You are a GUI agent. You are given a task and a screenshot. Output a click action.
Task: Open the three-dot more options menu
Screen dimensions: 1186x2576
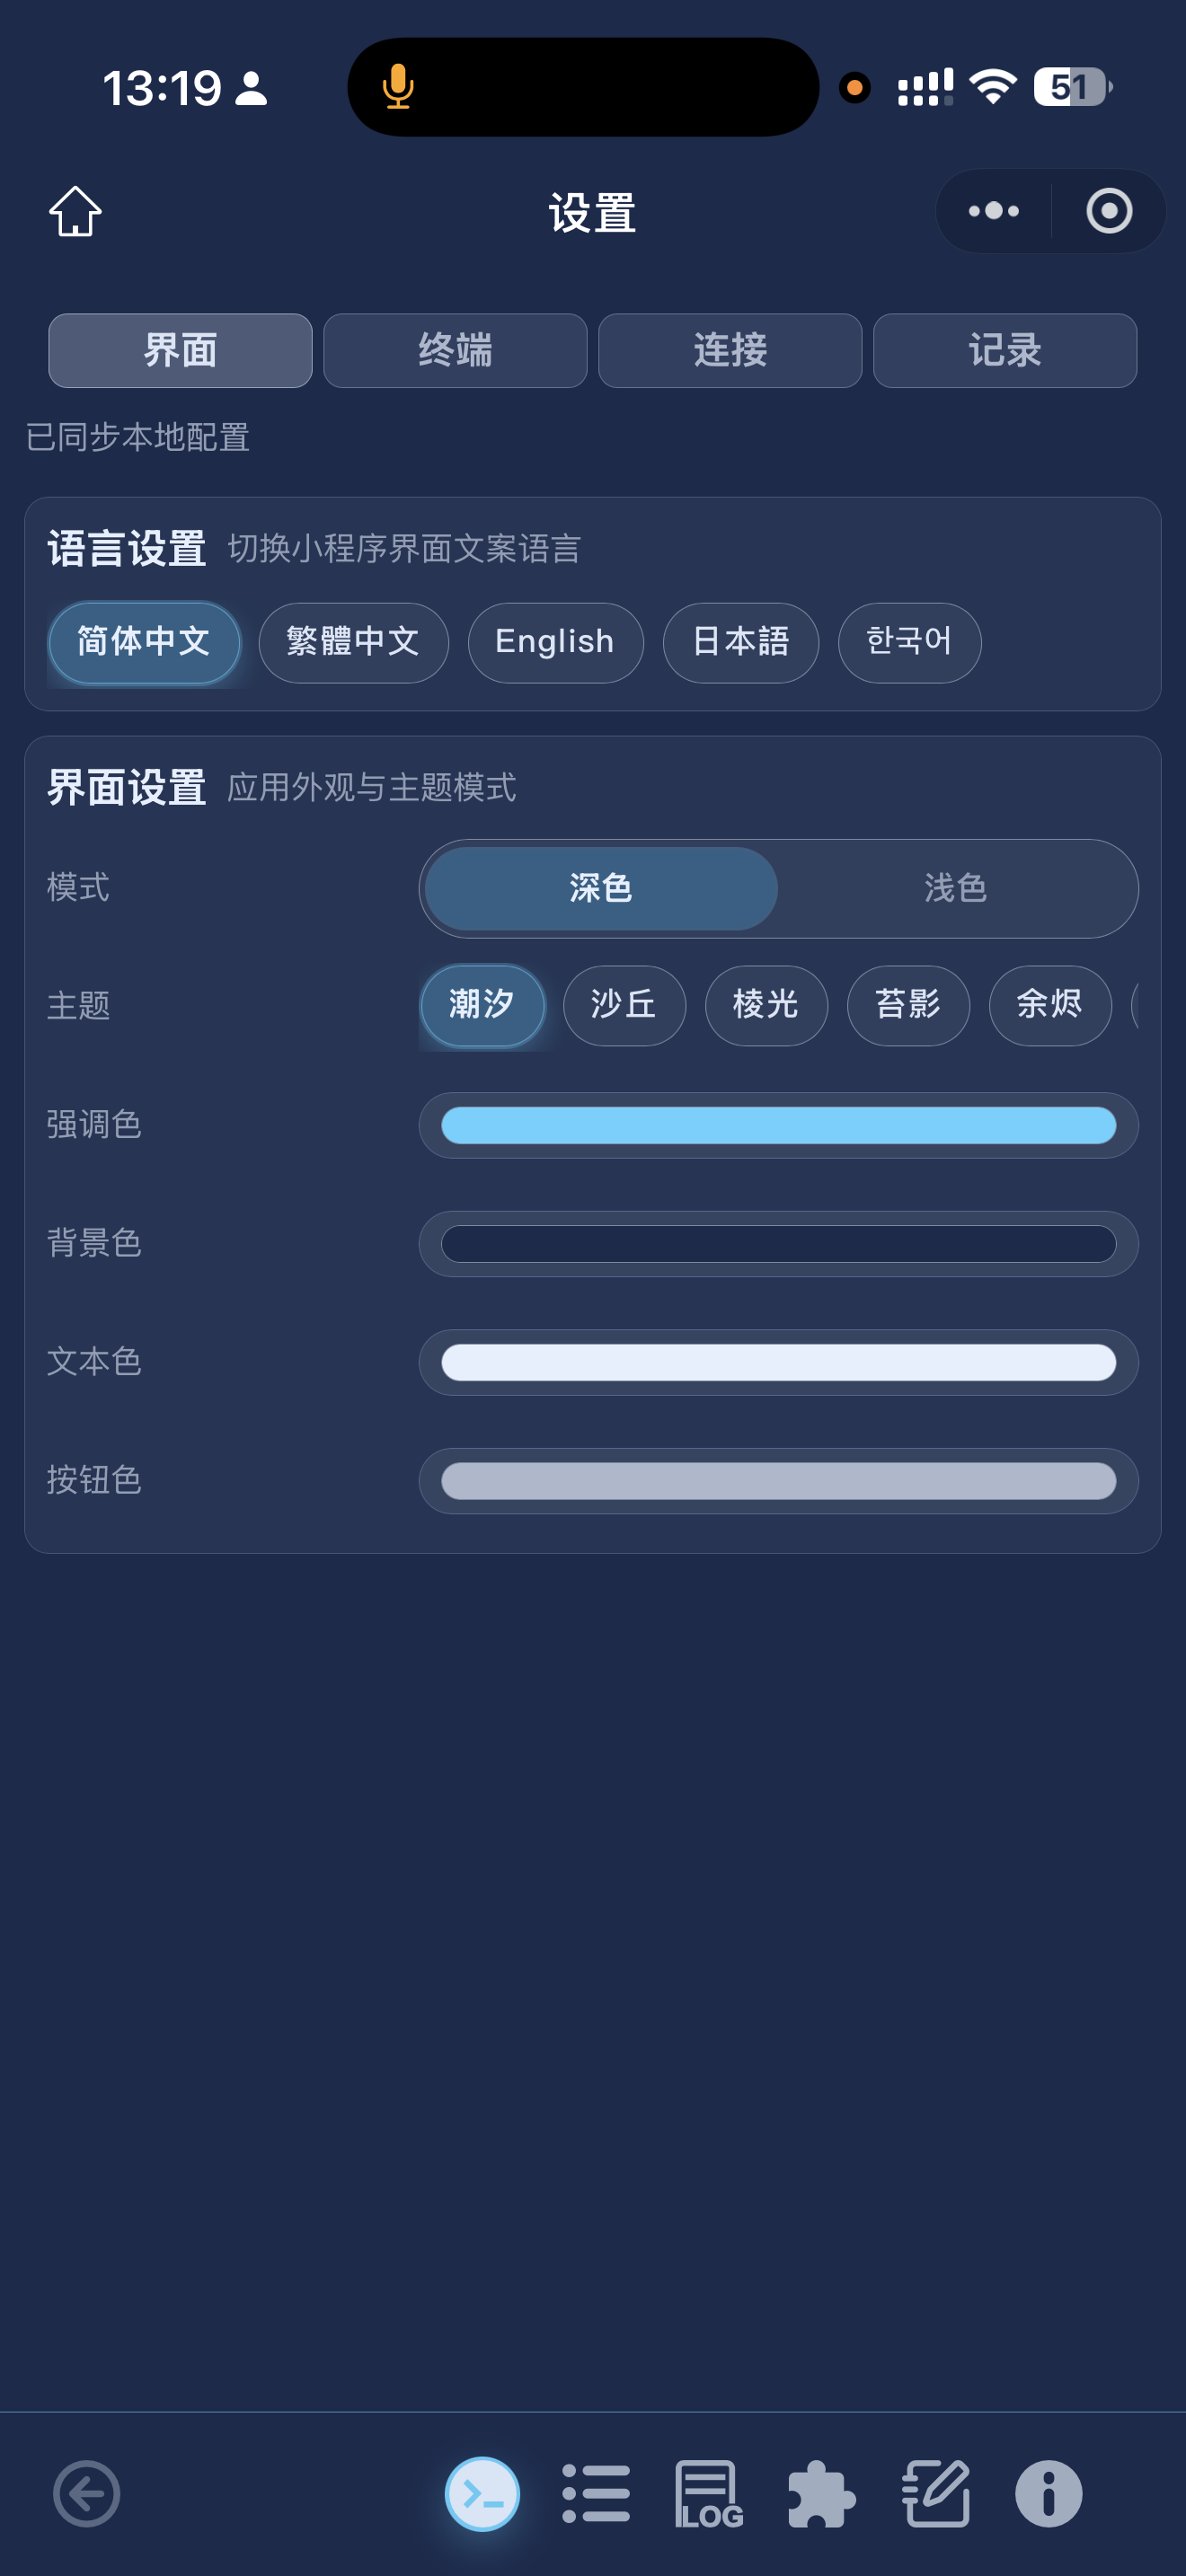[993, 211]
